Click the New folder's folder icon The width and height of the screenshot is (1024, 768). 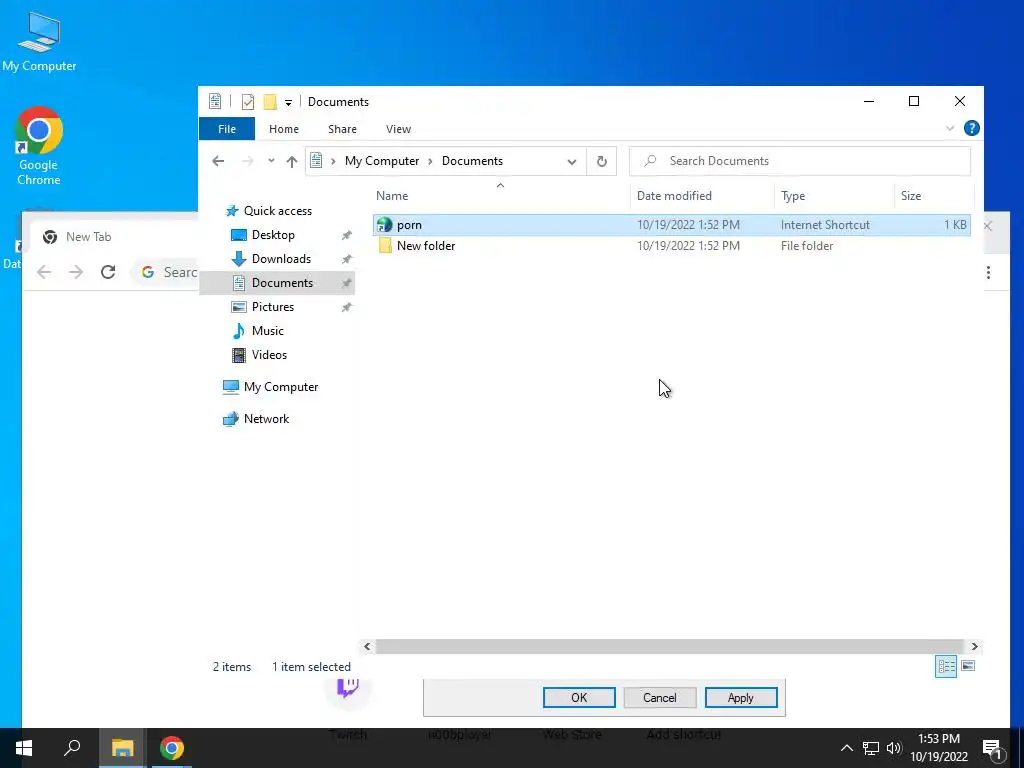(x=385, y=246)
